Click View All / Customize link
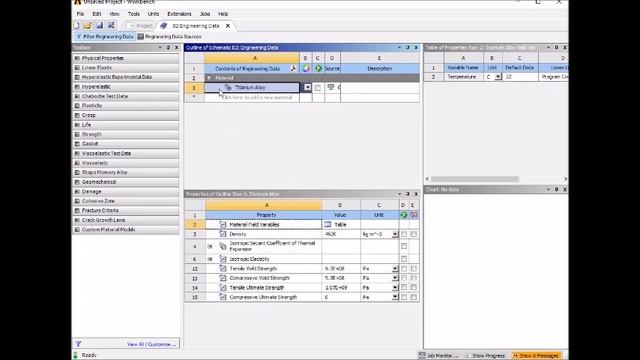 pyautogui.click(x=151, y=344)
